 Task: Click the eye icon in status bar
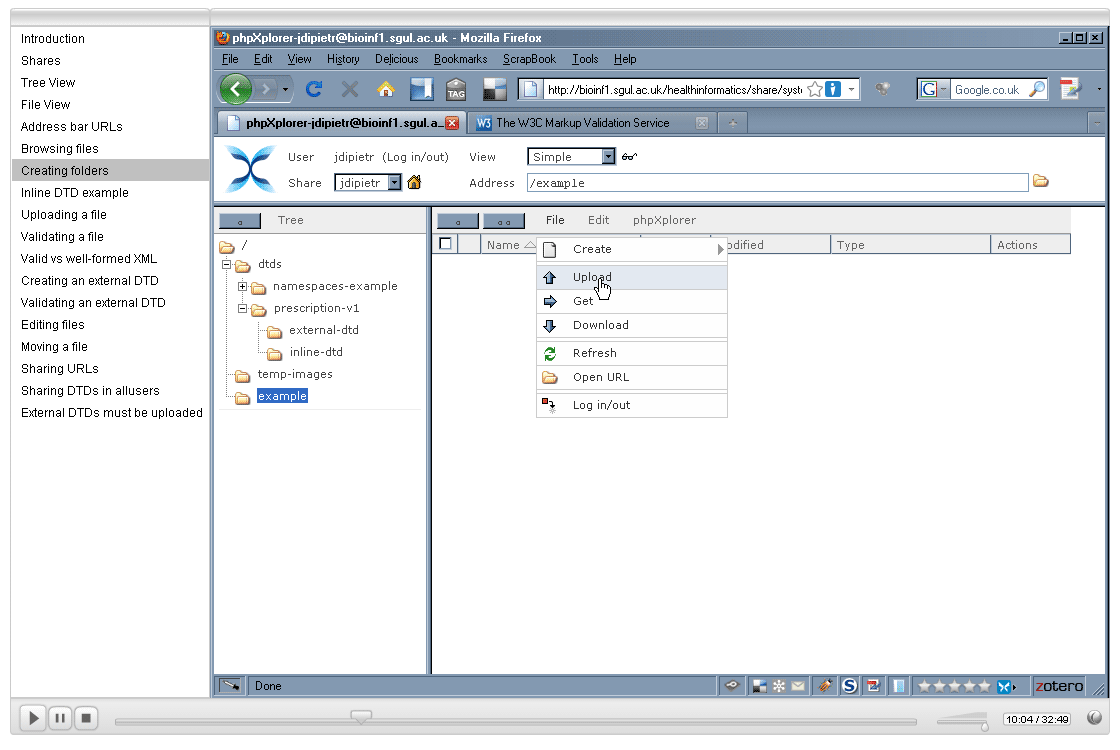[731, 686]
